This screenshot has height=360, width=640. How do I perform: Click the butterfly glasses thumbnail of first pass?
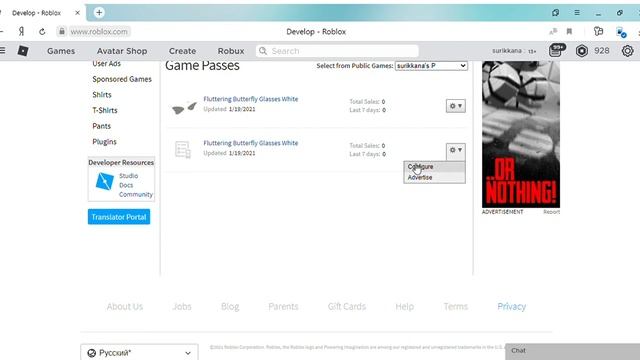pyautogui.click(x=184, y=107)
